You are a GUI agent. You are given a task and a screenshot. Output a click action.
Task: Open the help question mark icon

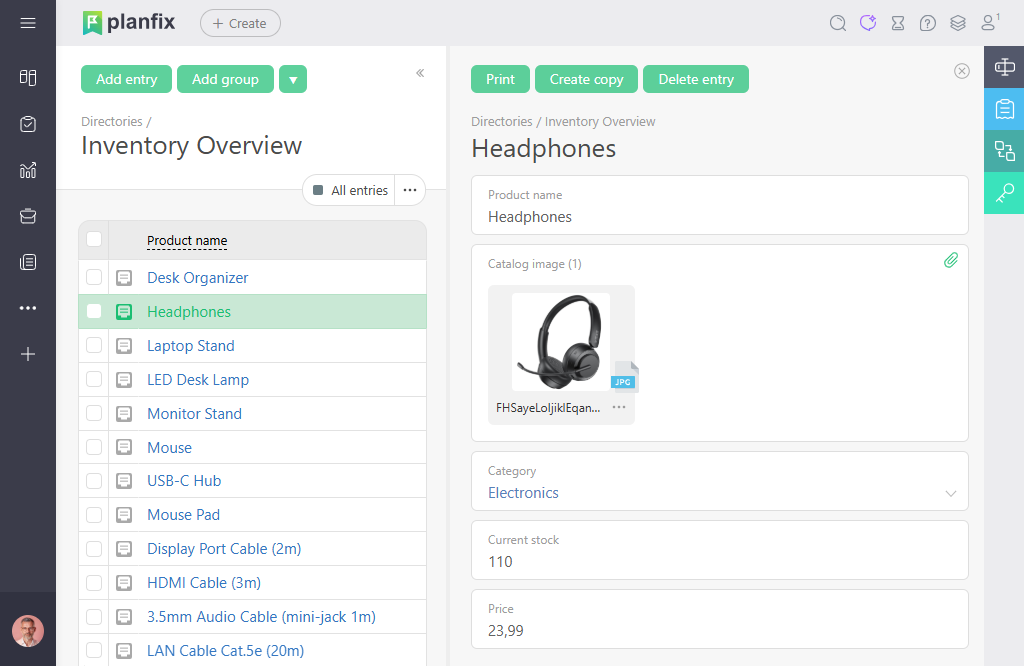[927, 24]
